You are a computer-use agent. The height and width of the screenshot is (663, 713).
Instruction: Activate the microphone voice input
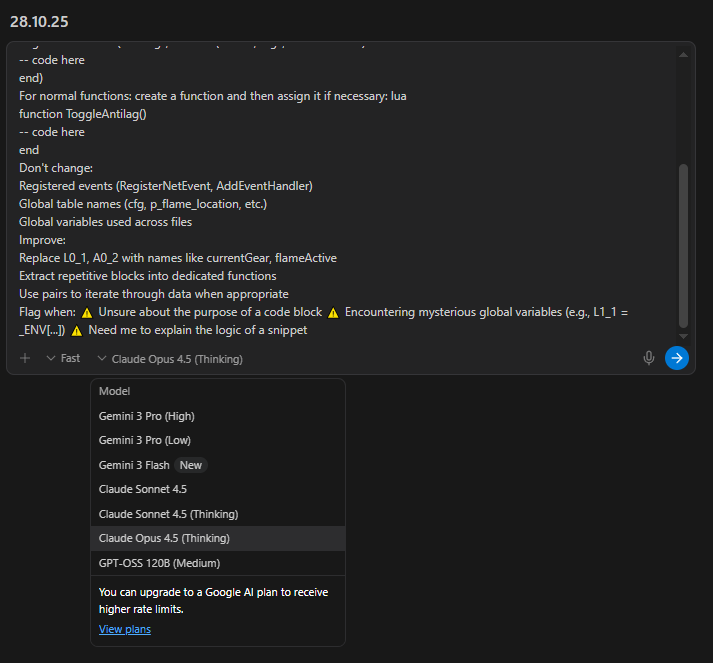[x=649, y=358]
